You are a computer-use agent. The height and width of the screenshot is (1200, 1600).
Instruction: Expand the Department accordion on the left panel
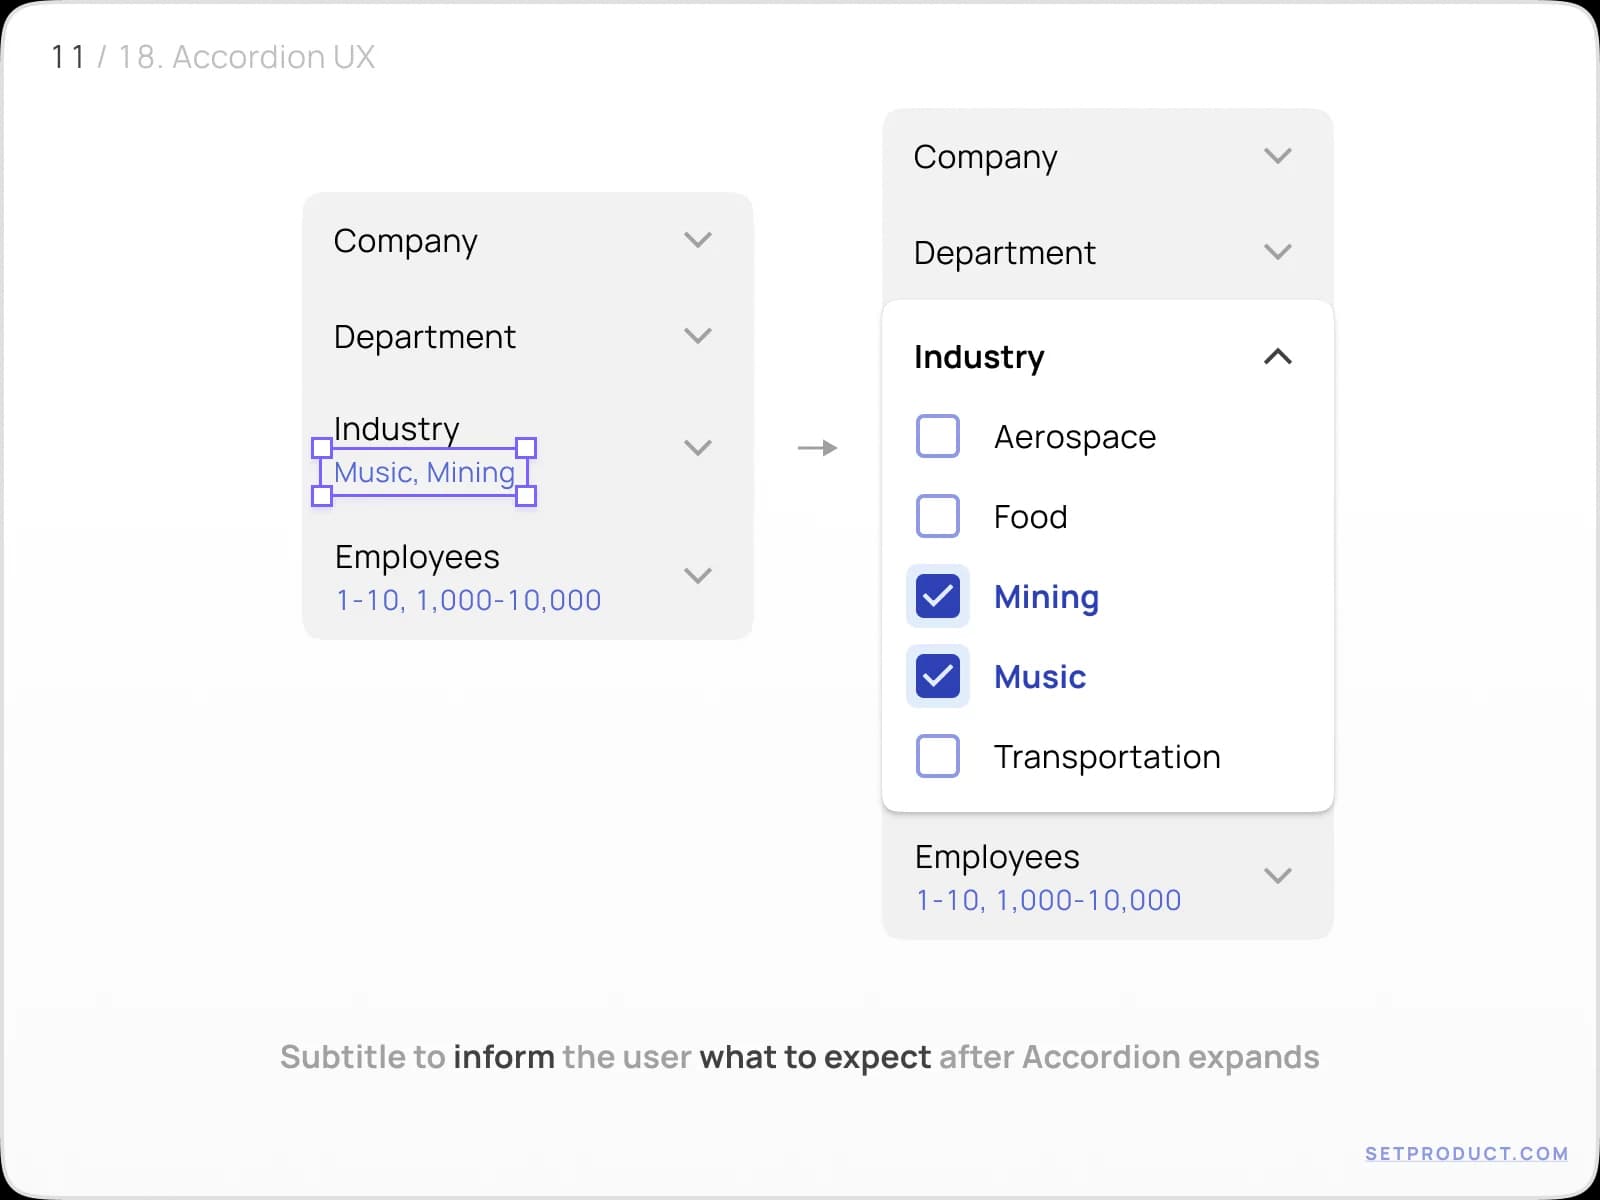[x=698, y=336]
